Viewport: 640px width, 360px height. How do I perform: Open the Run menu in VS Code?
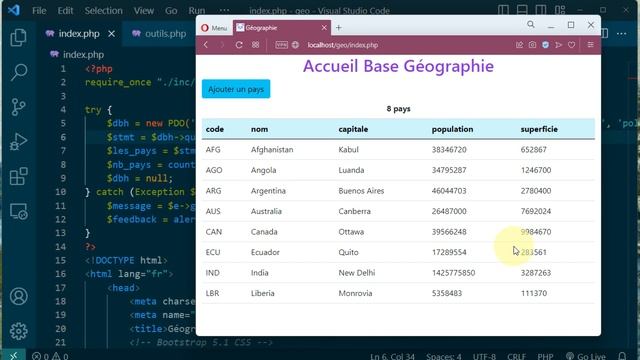click(x=197, y=11)
